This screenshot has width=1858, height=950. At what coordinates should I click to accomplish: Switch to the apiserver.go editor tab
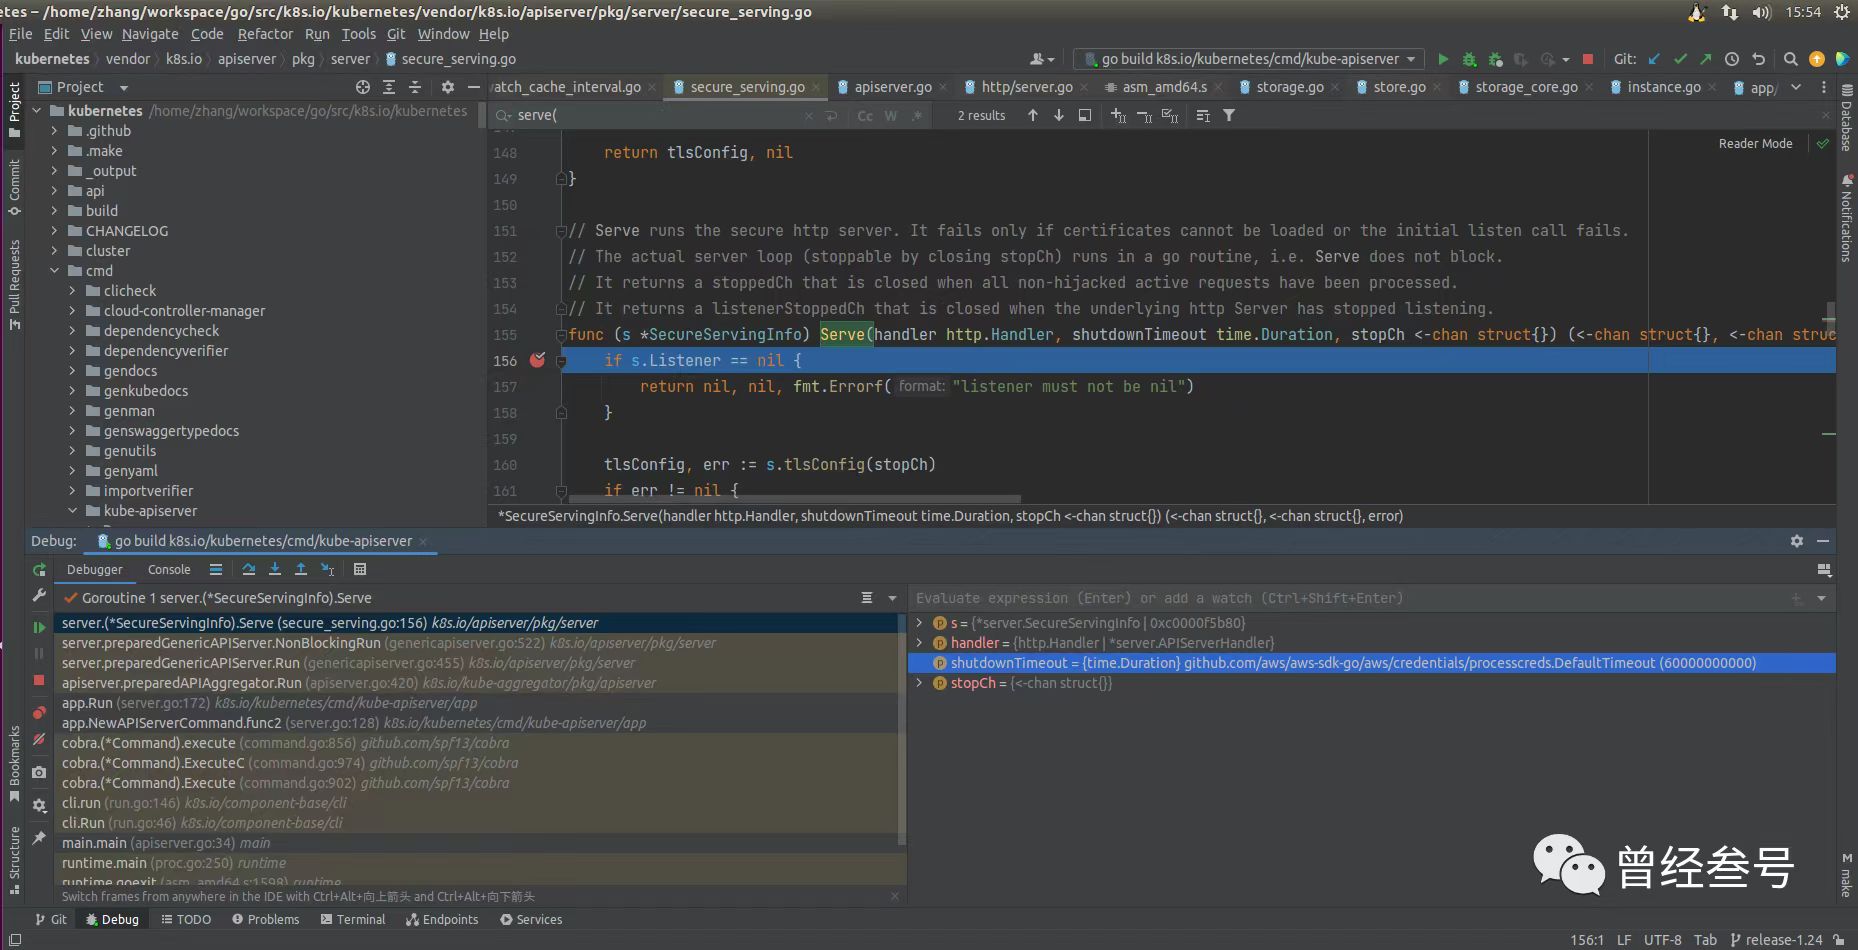tap(891, 87)
